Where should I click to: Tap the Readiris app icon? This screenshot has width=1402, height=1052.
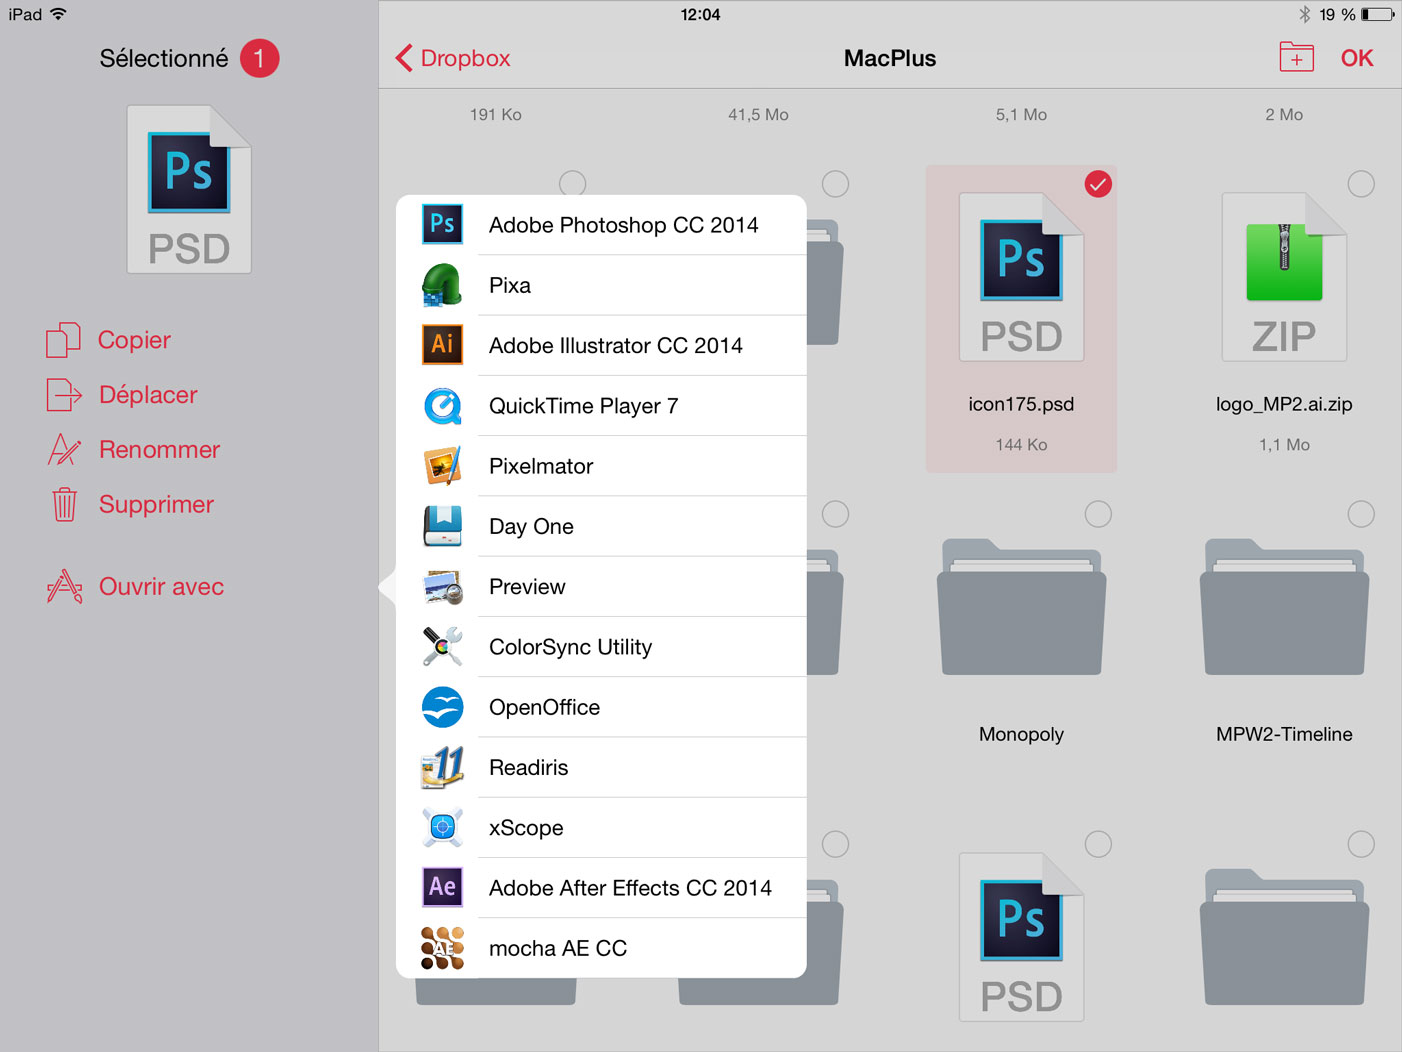point(442,767)
